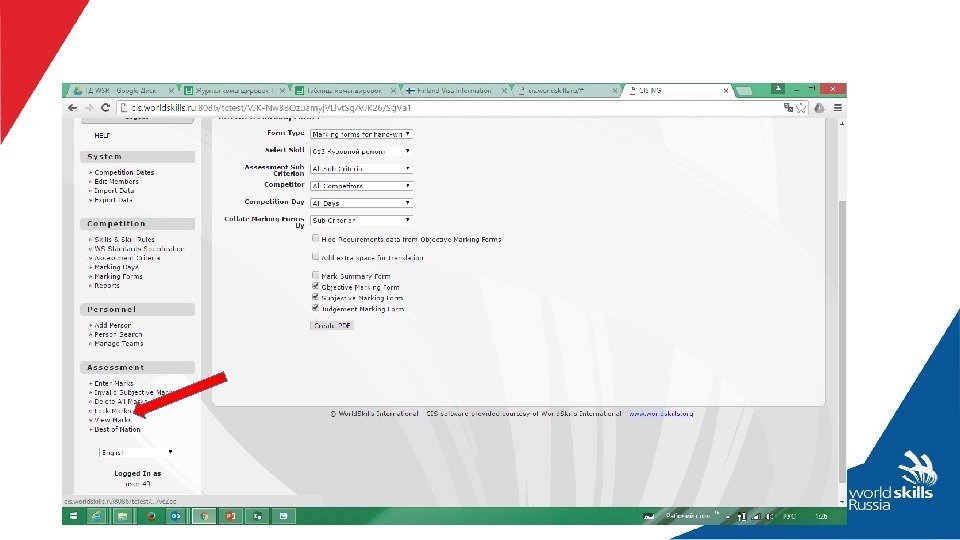Open Excel from the taskbar
The width and height of the screenshot is (960, 540).
coord(257,516)
